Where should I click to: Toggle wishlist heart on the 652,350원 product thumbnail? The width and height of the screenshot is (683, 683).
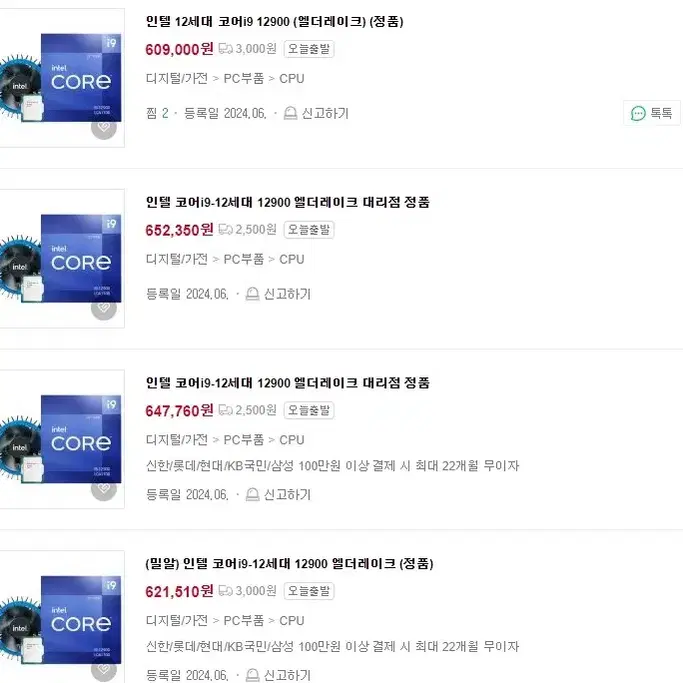click(104, 308)
